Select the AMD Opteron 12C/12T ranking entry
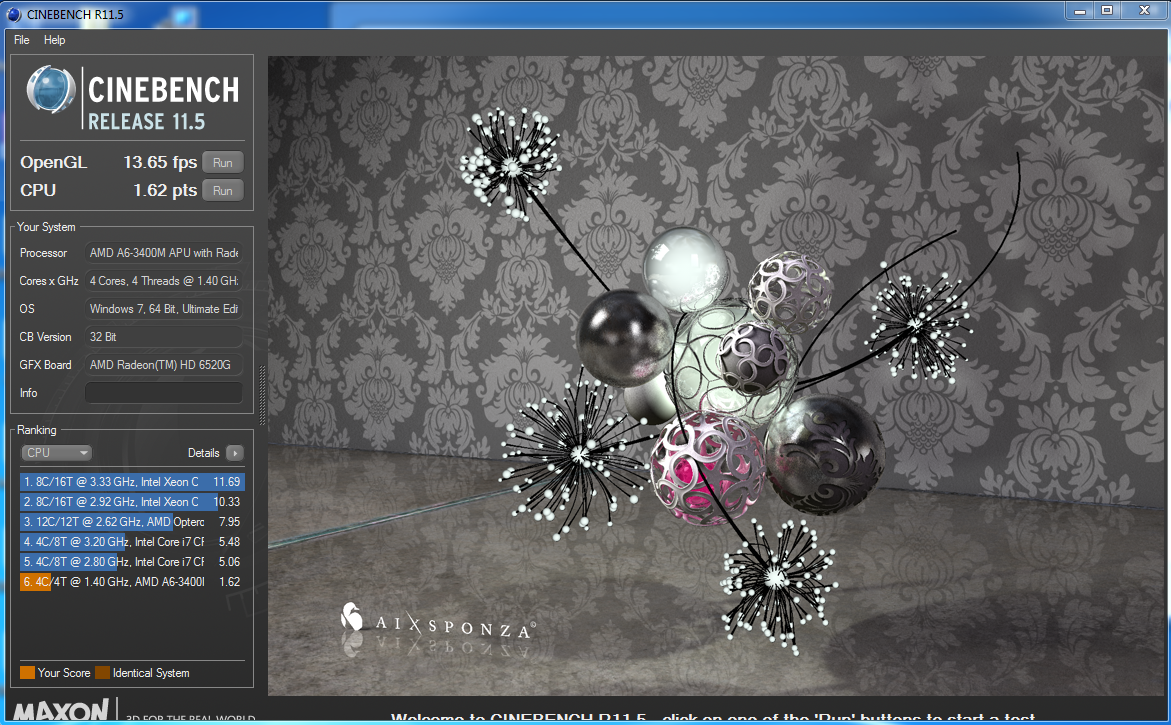This screenshot has height=725, width=1171. (132, 522)
